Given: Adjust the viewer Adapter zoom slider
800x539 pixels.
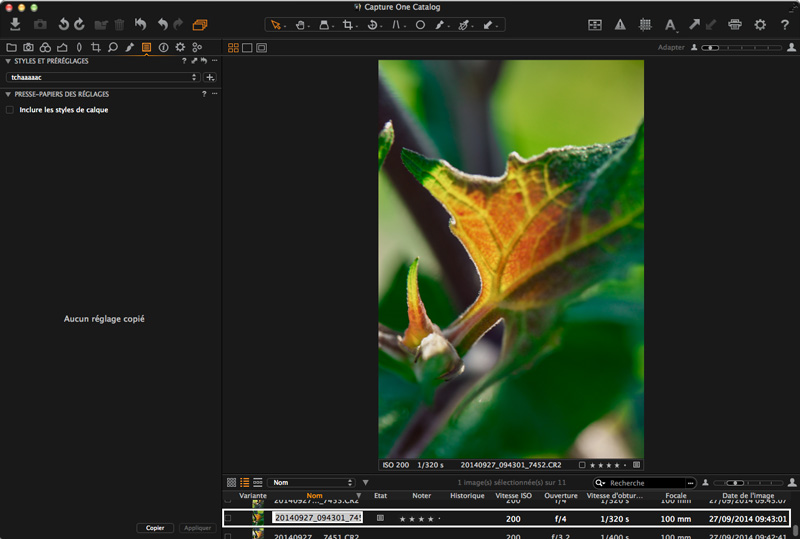Looking at the screenshot, I should pos(741,47).
